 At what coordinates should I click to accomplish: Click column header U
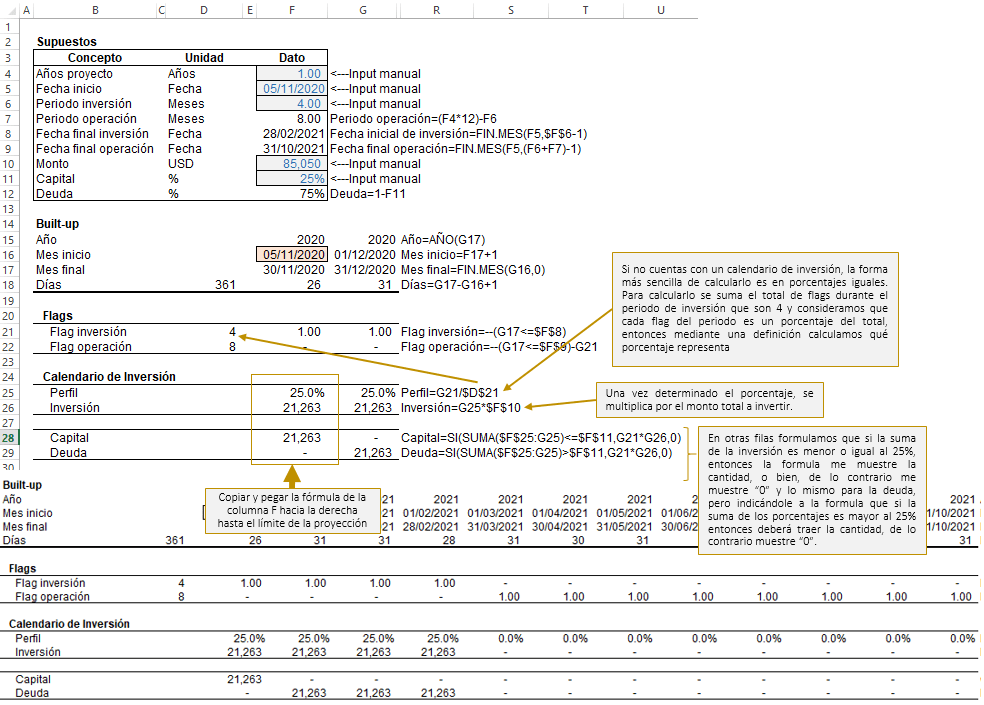pyautogui.click(x=660, y=9)
